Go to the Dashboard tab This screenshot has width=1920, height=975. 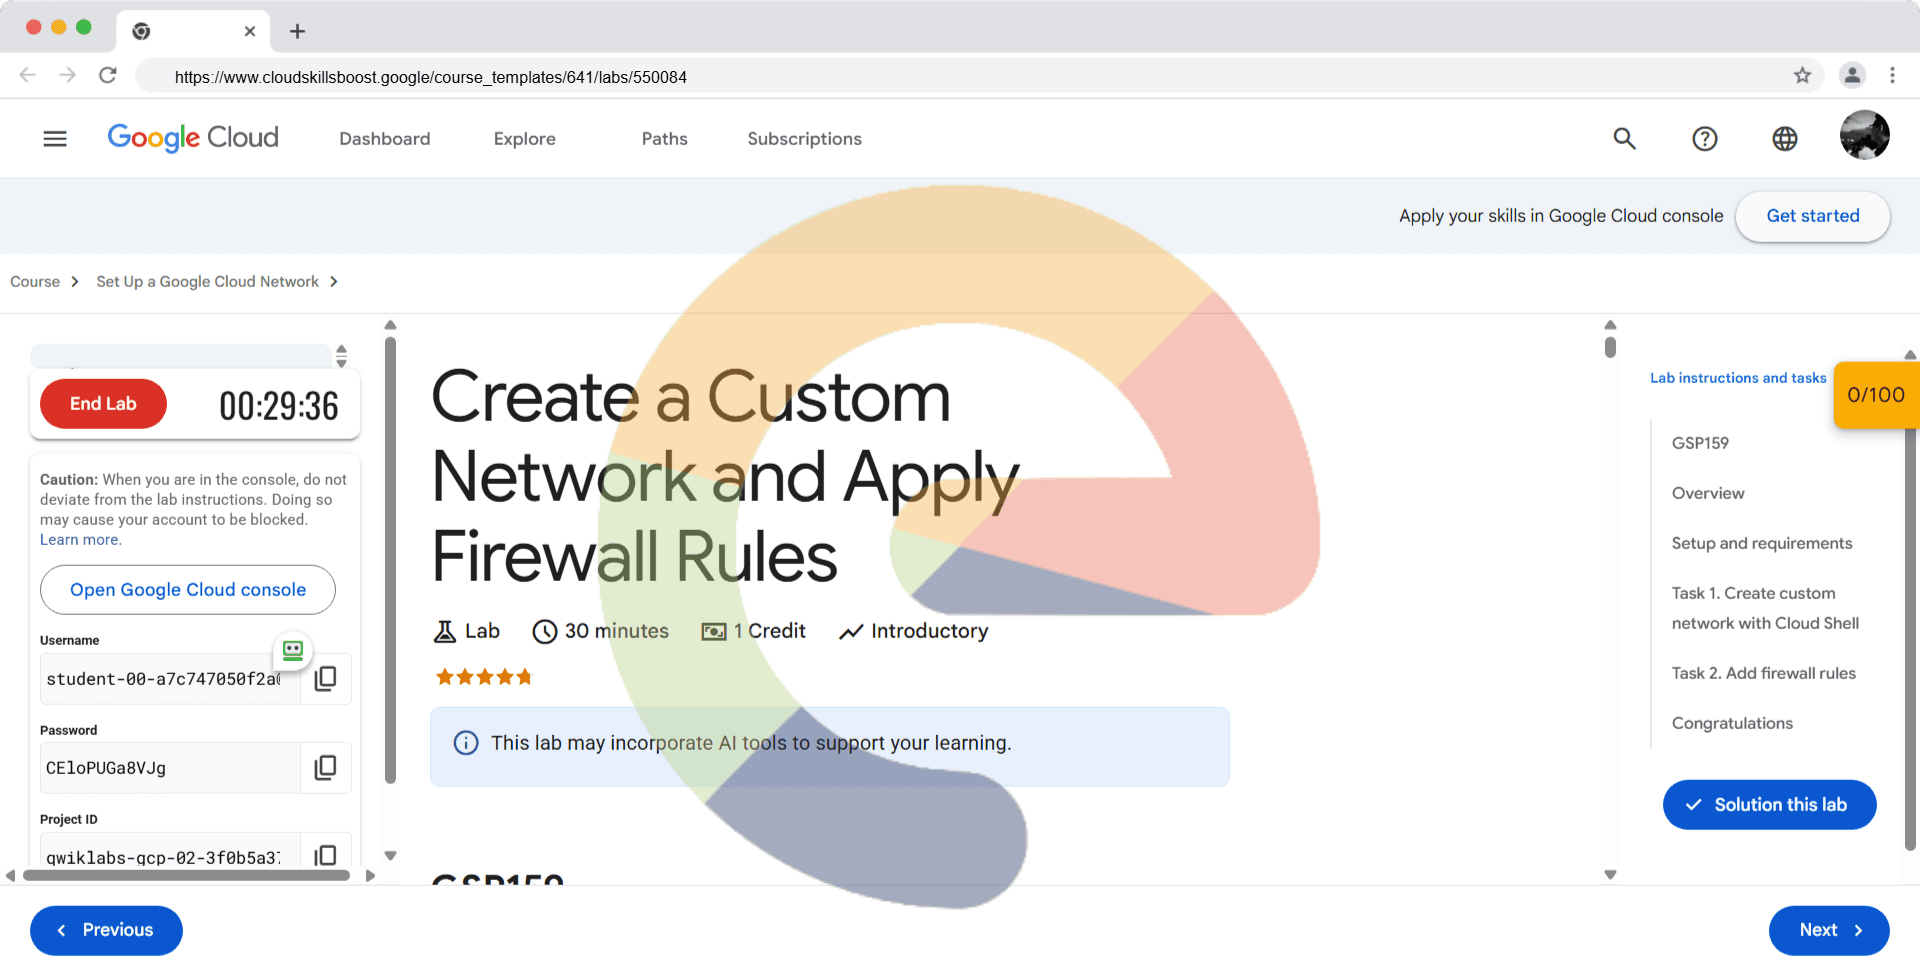click(384, 139)
